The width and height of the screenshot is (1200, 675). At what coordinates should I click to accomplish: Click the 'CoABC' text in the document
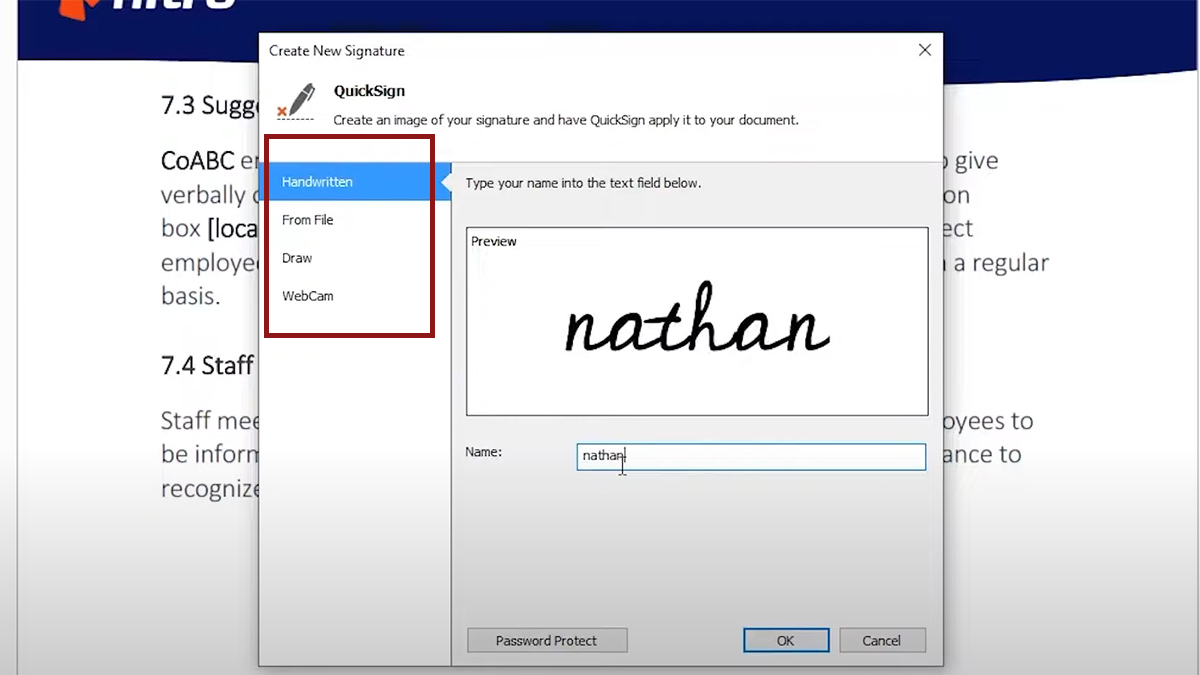(x=198, y=161)
